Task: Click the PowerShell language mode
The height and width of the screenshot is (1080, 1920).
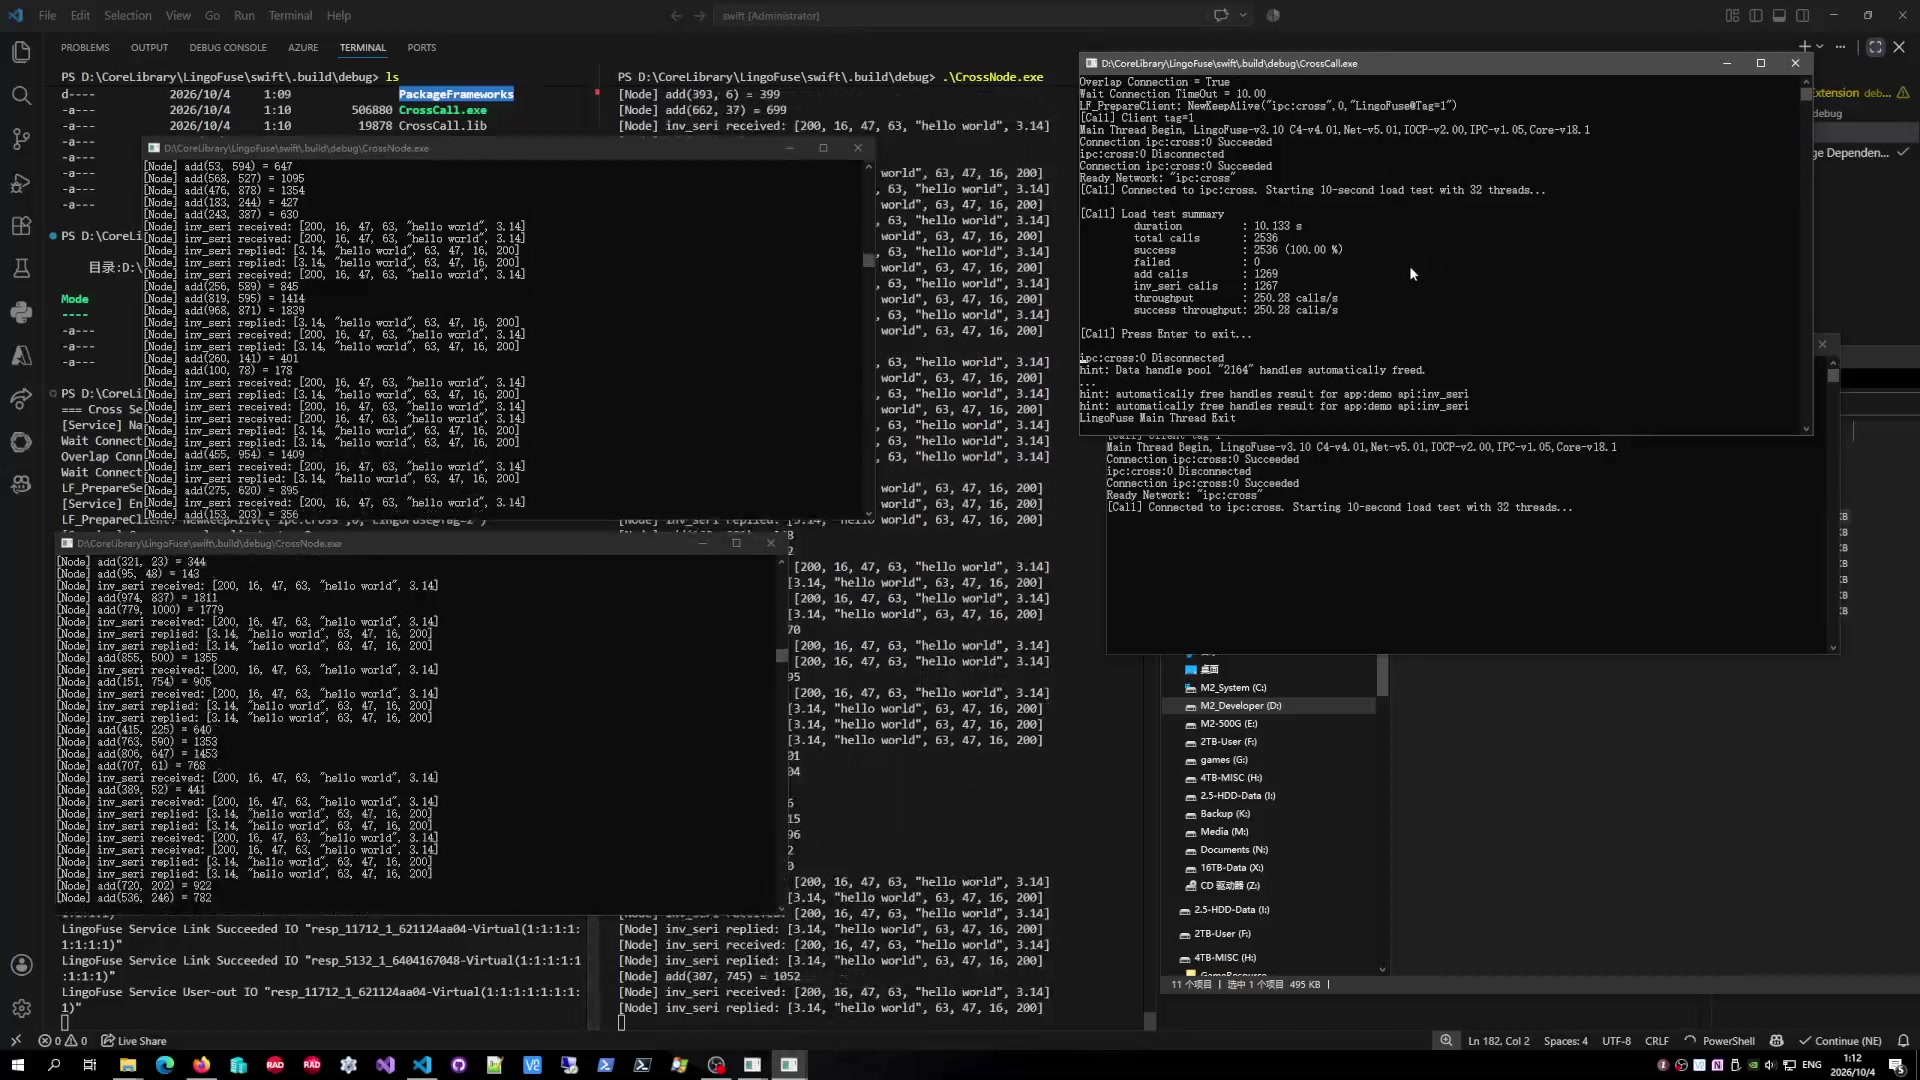Action: click(1728, 1041)
